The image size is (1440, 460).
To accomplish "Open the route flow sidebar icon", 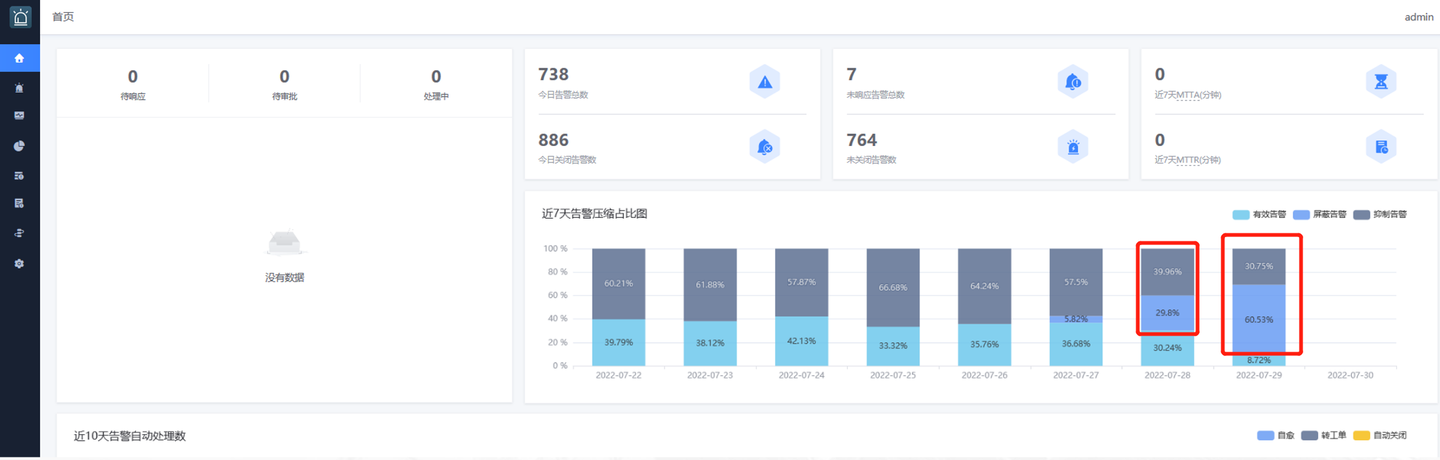I will point(20,233).
